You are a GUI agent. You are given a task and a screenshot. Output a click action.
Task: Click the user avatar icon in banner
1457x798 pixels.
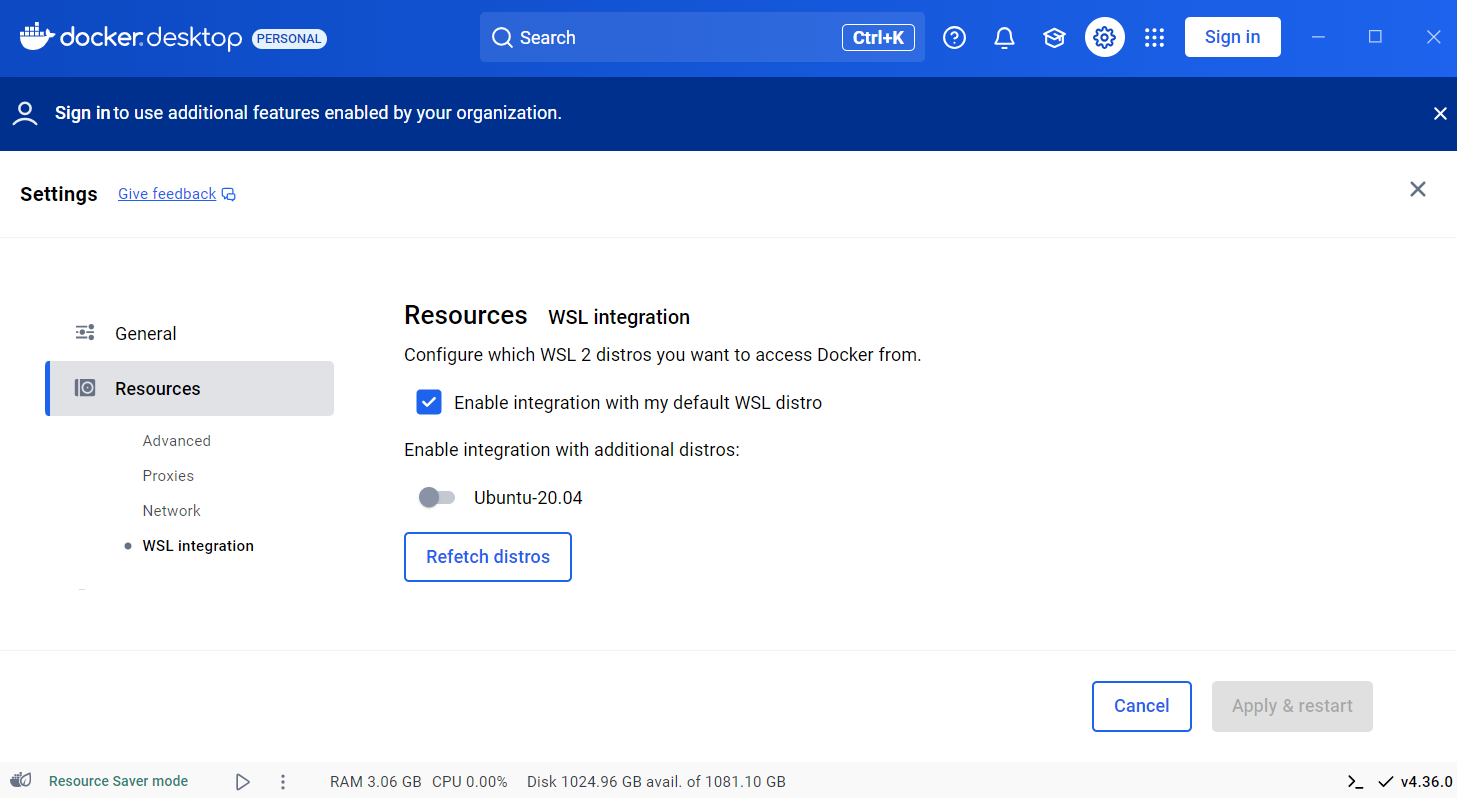(25, 113)
